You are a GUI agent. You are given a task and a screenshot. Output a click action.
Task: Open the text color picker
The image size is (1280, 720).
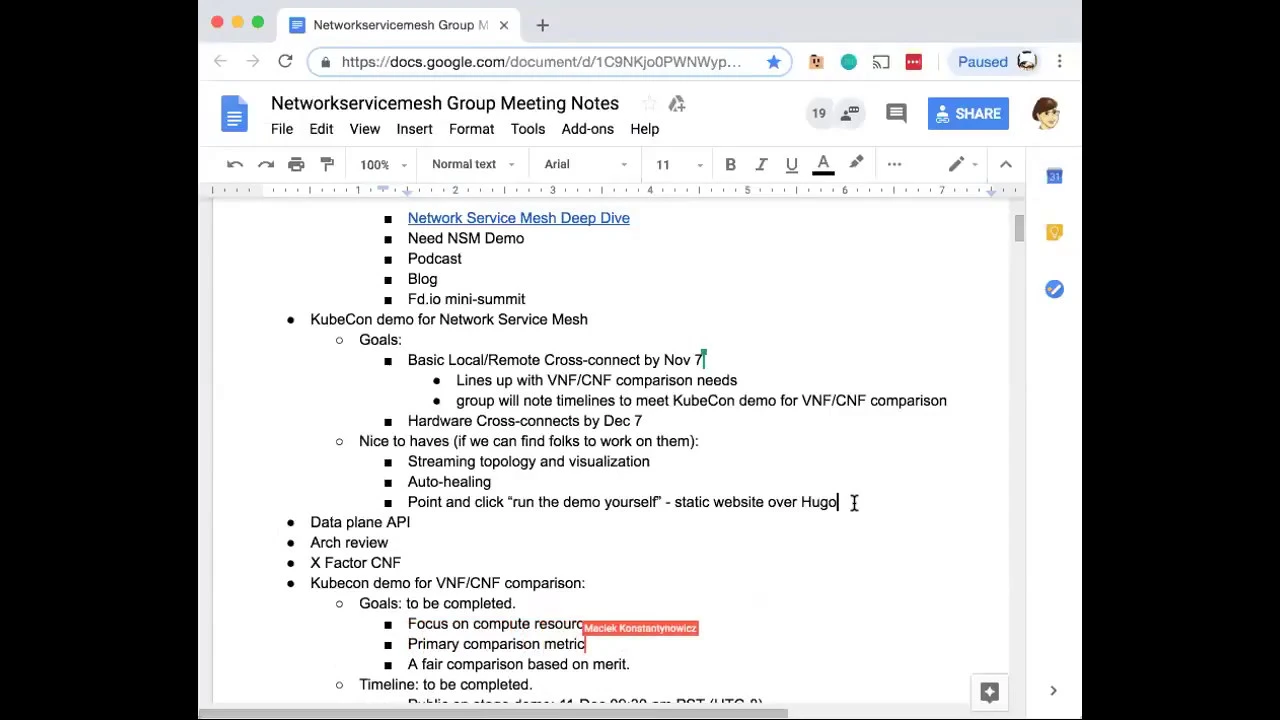[x=823, y=165]
